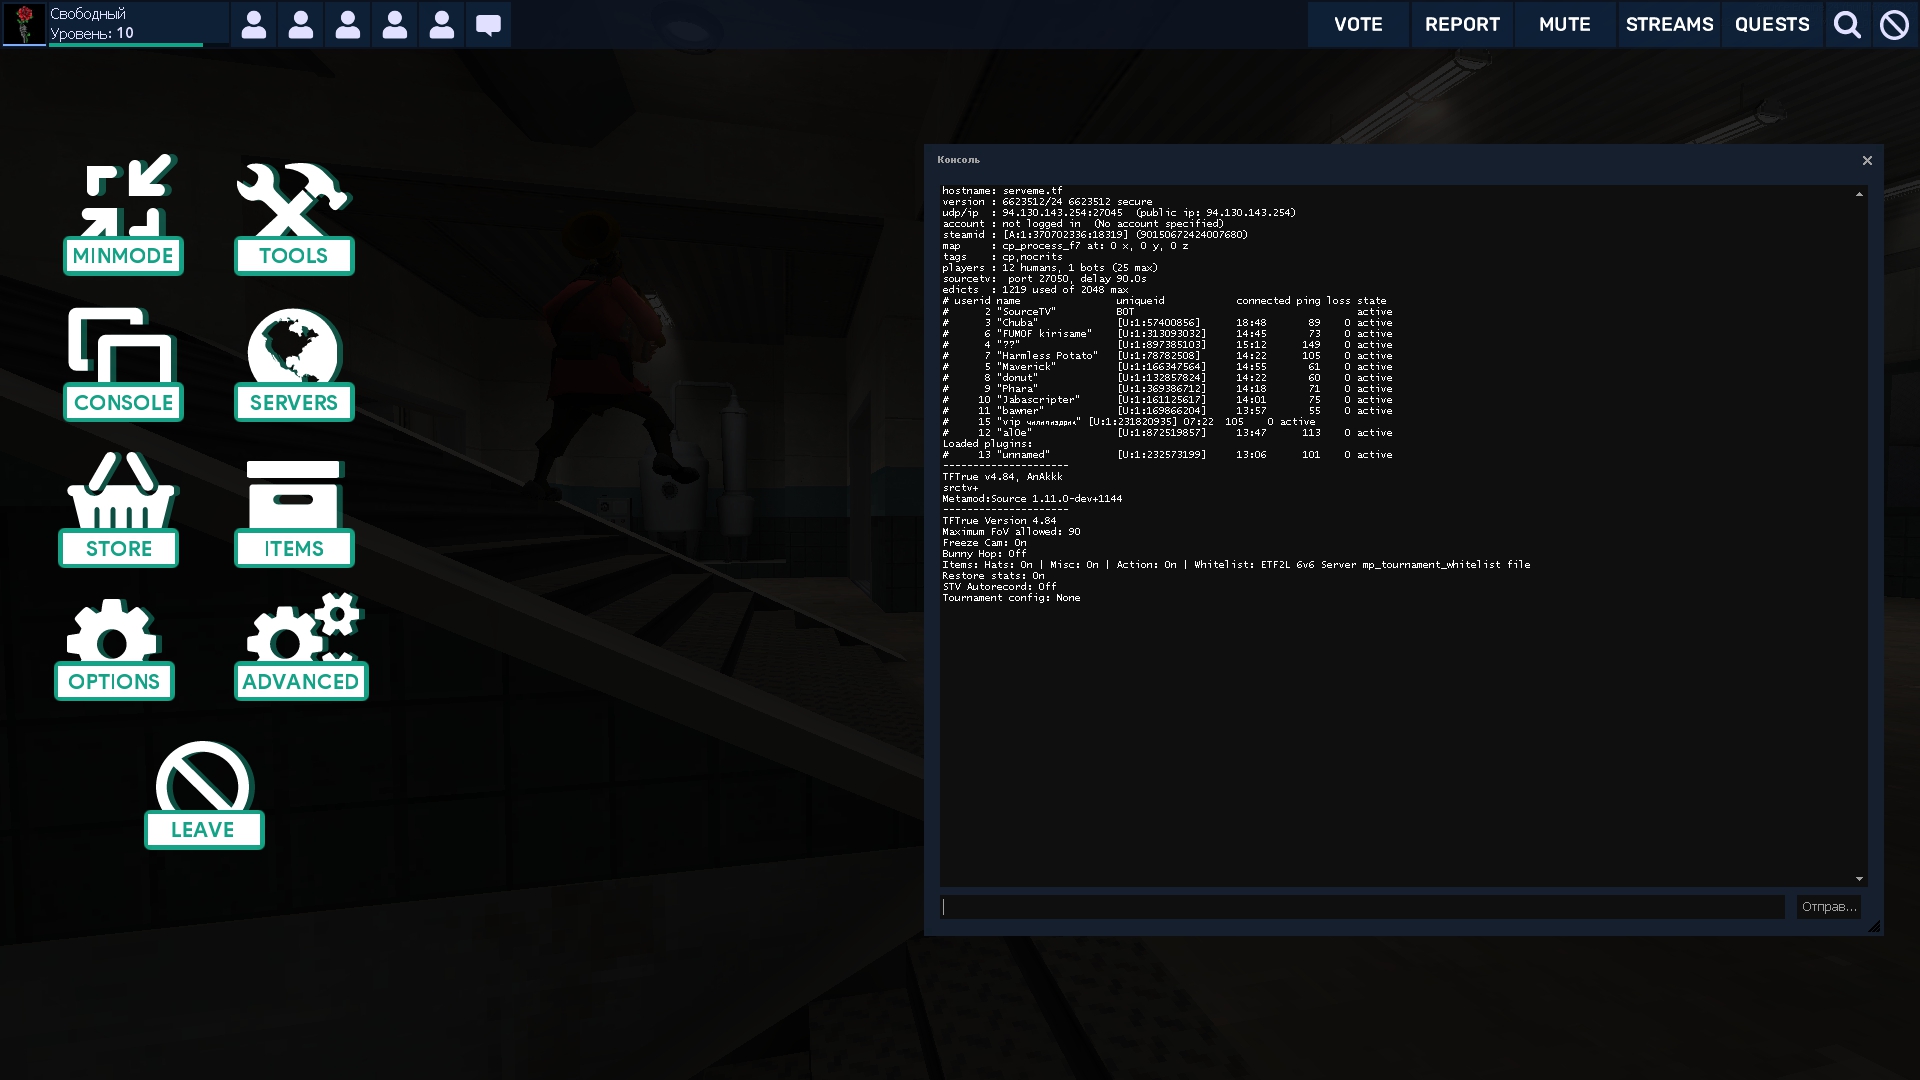Click console scrollbar down arrow

coord(1859,879)
